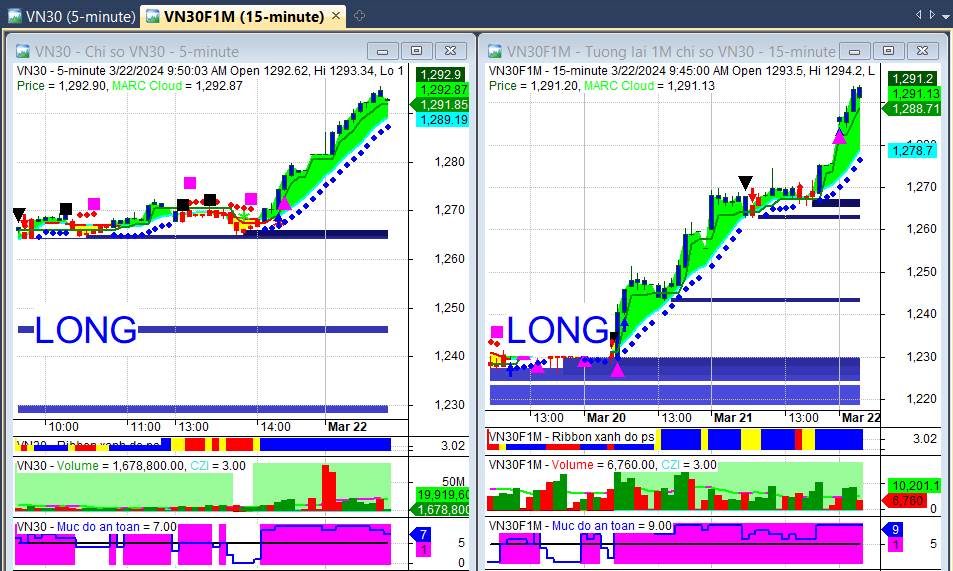The width and height of the screenshot is (953, 571).
Task: Click VN30 Muc do an toan label
Action: click(98, 527)
